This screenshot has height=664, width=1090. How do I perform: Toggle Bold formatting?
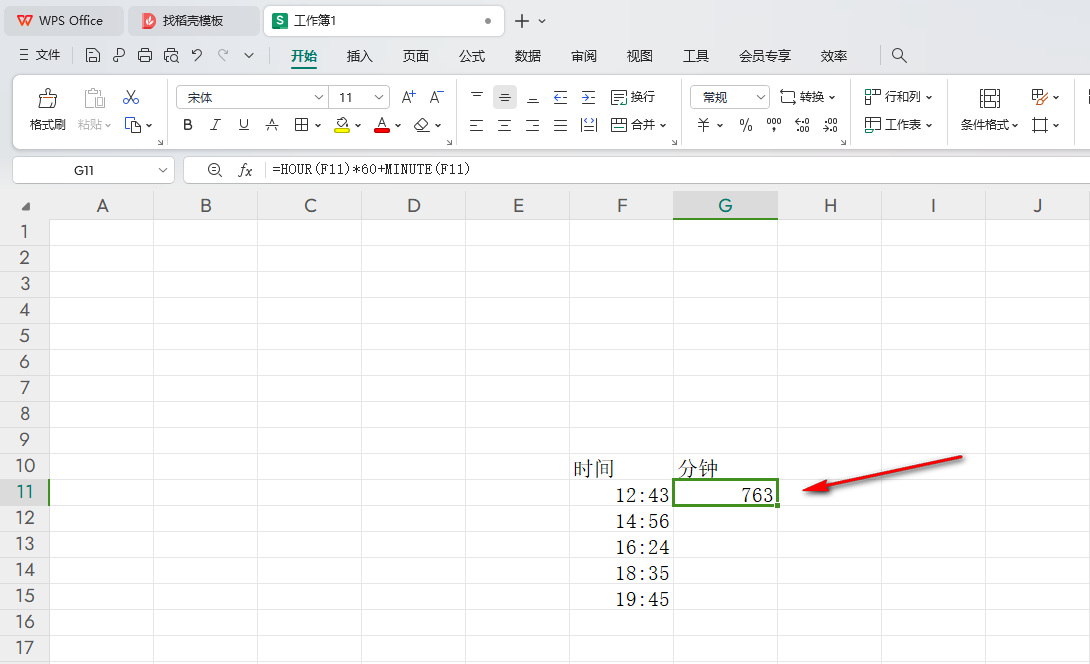click(x=188, y=125)
